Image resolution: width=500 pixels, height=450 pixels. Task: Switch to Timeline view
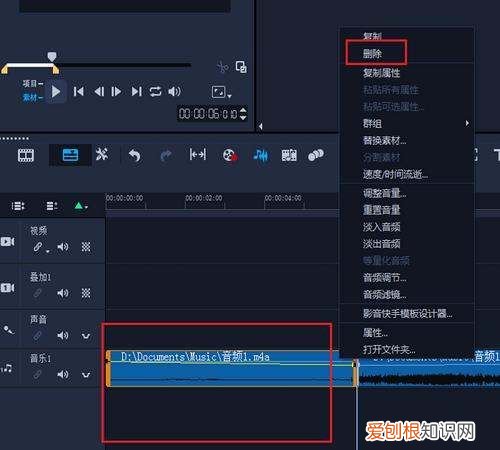(70, 155)
